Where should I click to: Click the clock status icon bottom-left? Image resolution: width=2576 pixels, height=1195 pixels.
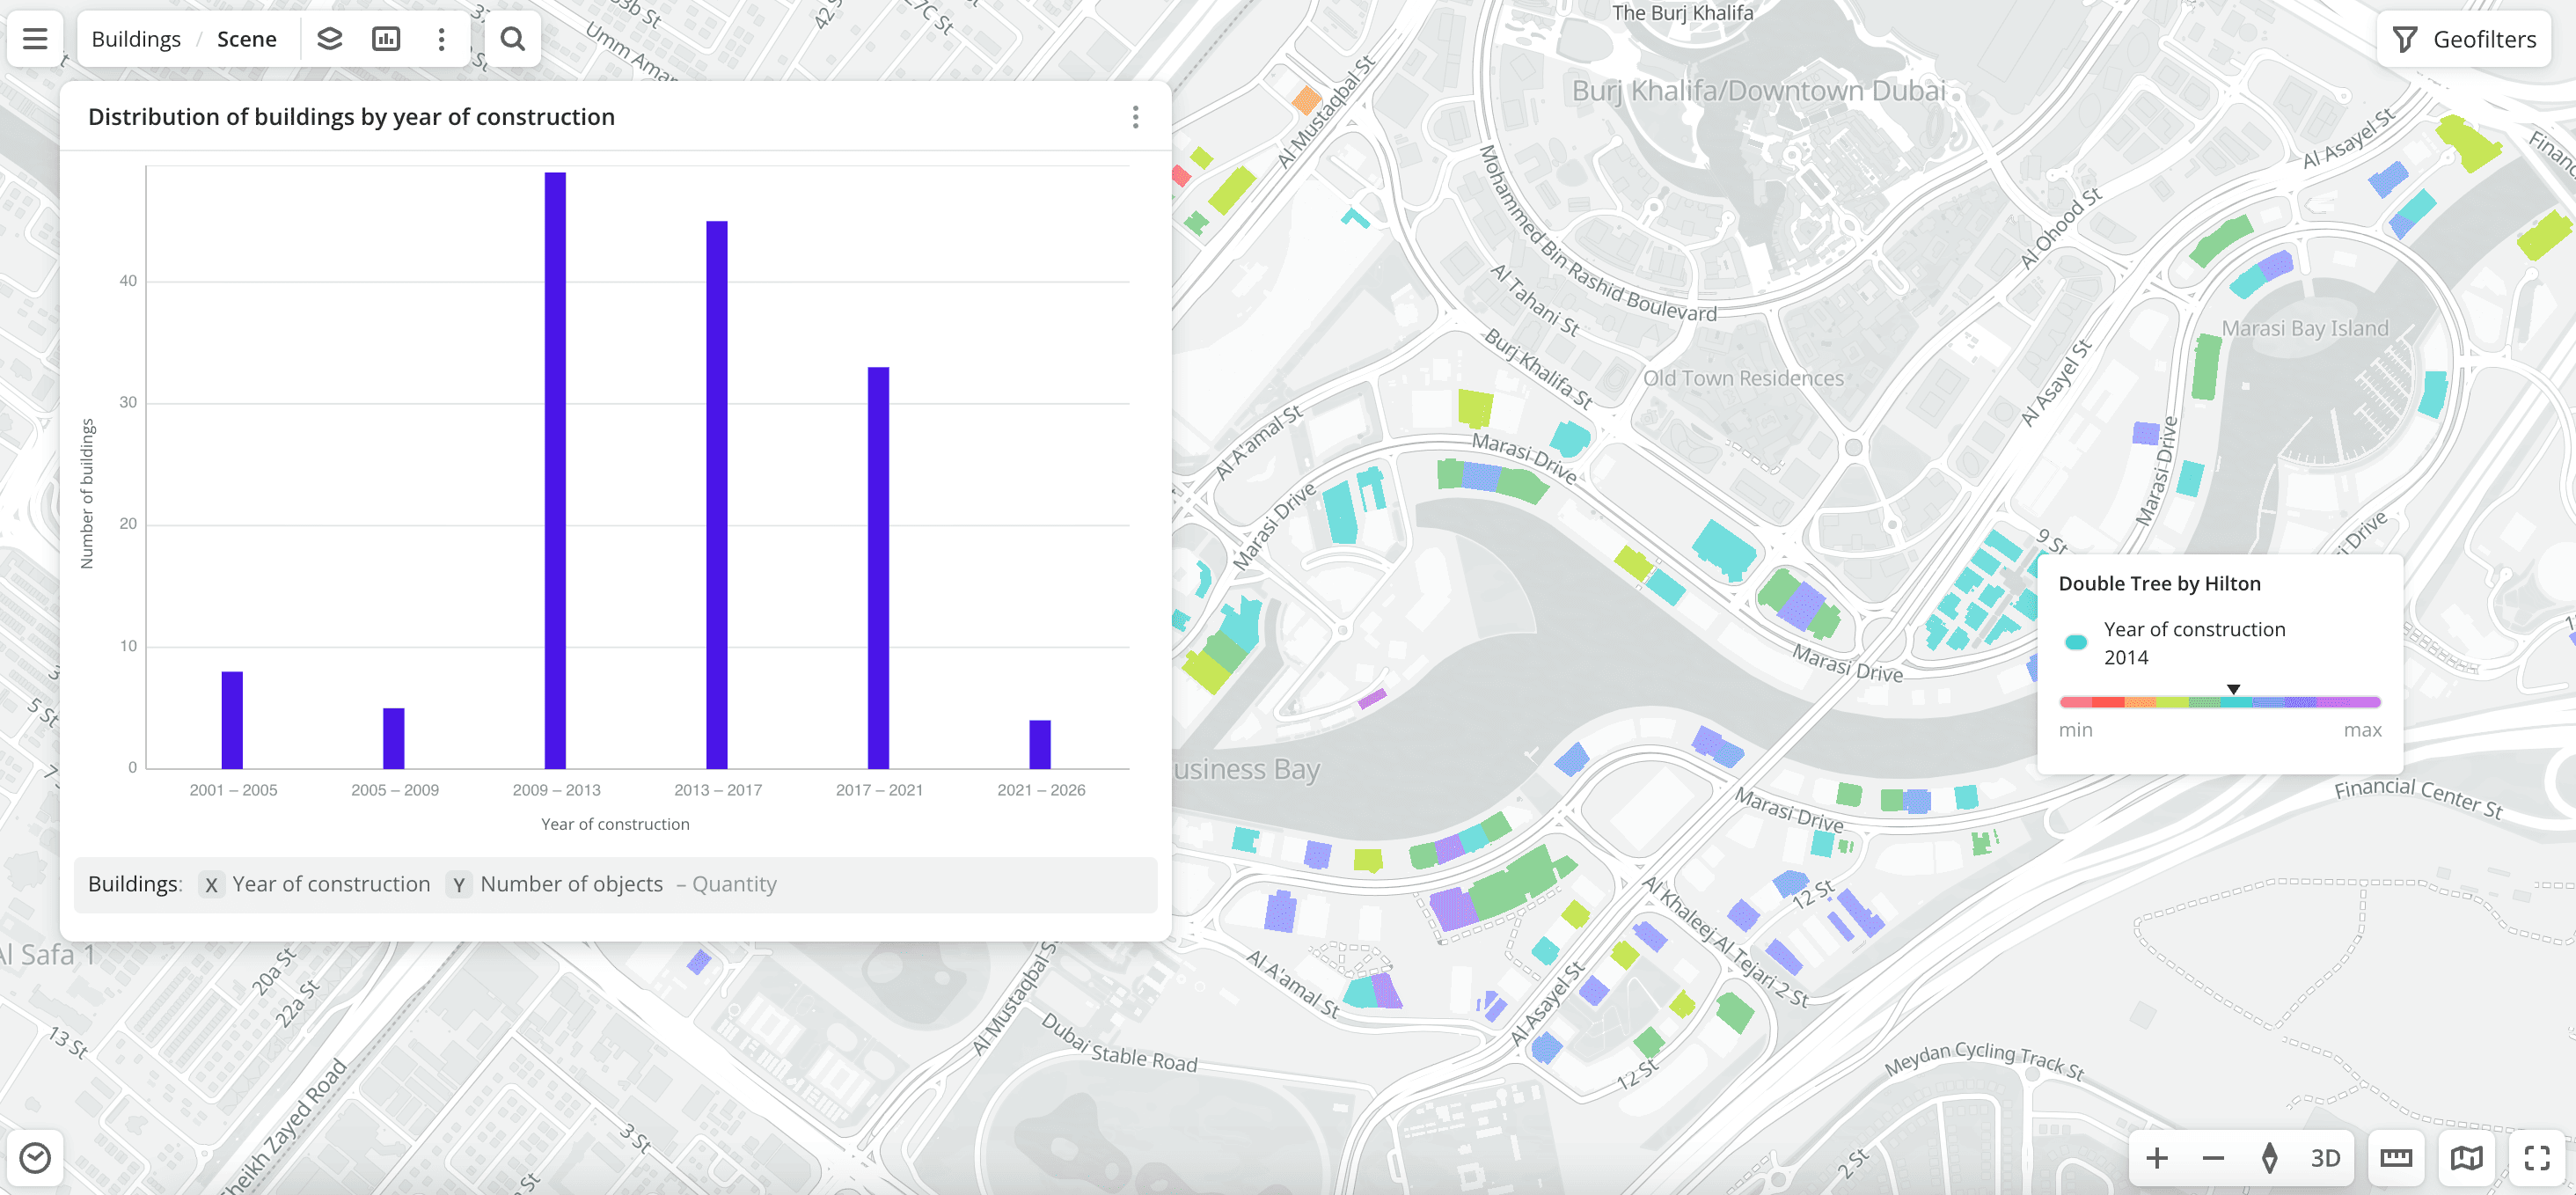coord(35,1158)
